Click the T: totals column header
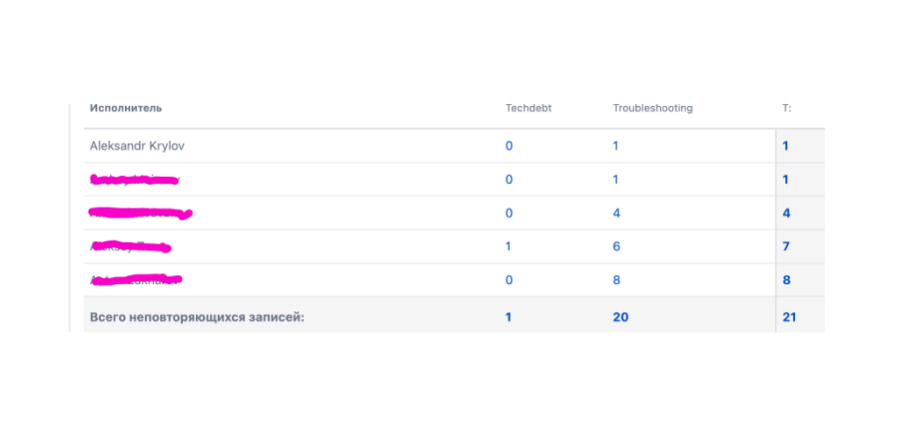 click(787, 108)
